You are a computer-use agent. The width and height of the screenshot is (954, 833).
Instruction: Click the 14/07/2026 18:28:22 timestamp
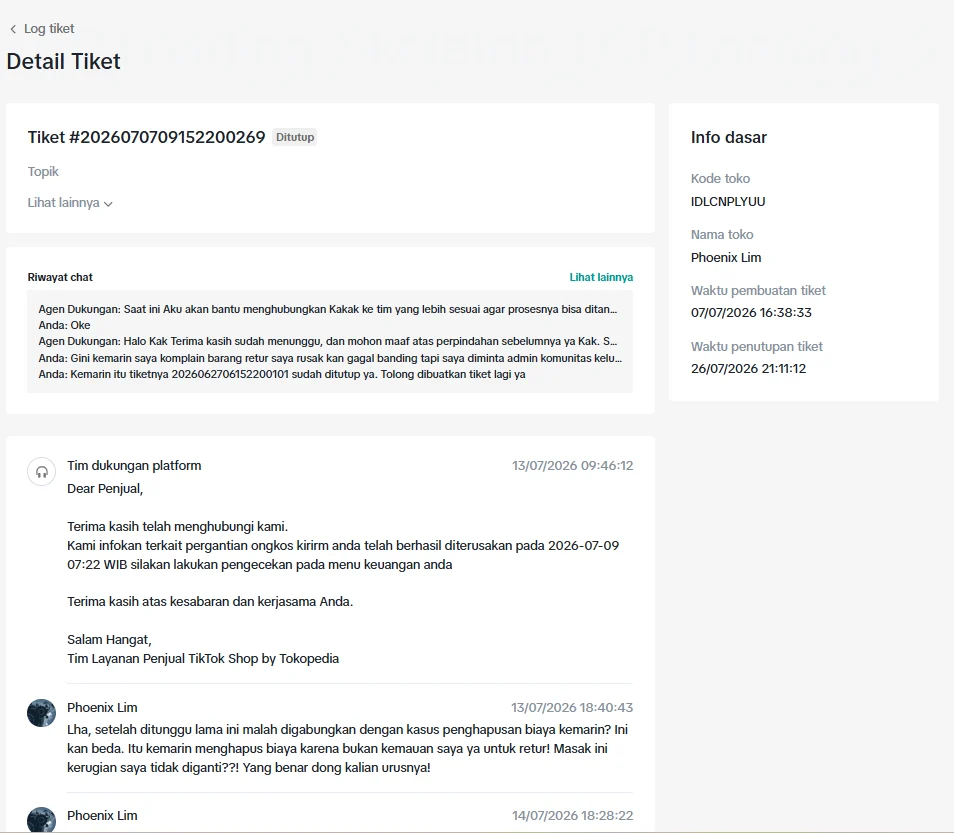[x=572, y=815]
